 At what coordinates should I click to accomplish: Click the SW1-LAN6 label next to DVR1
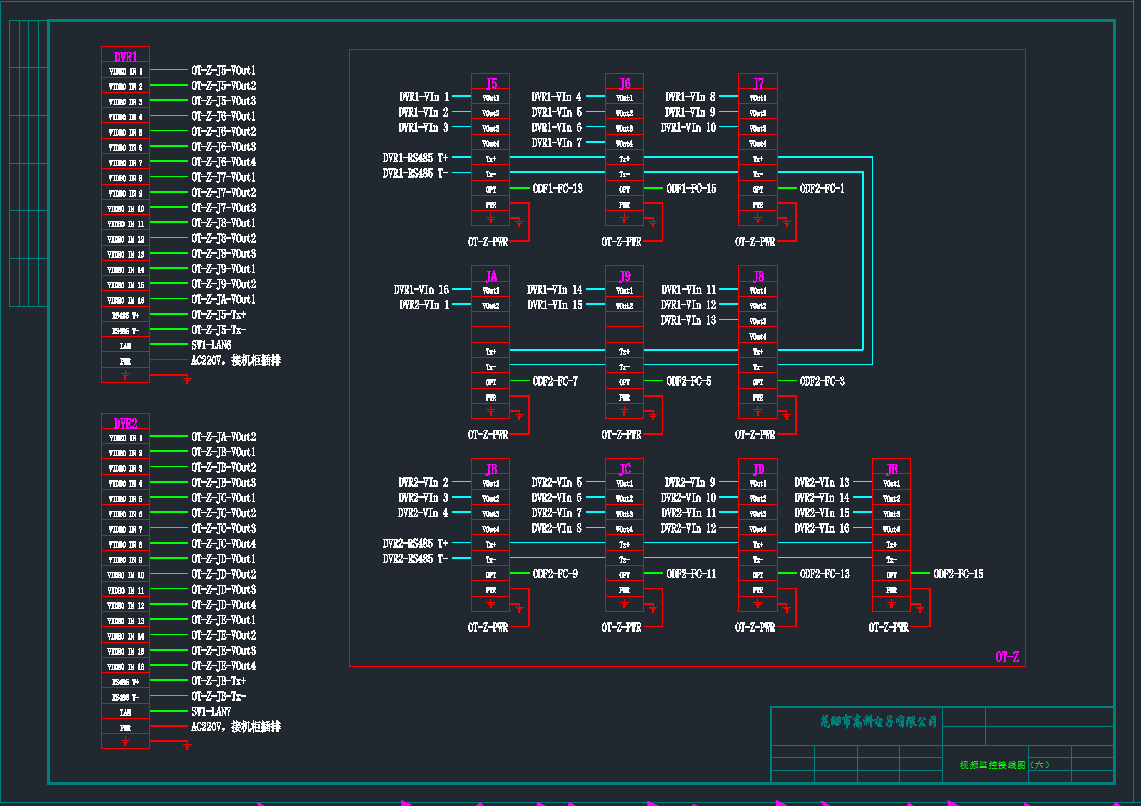point(211,345)
